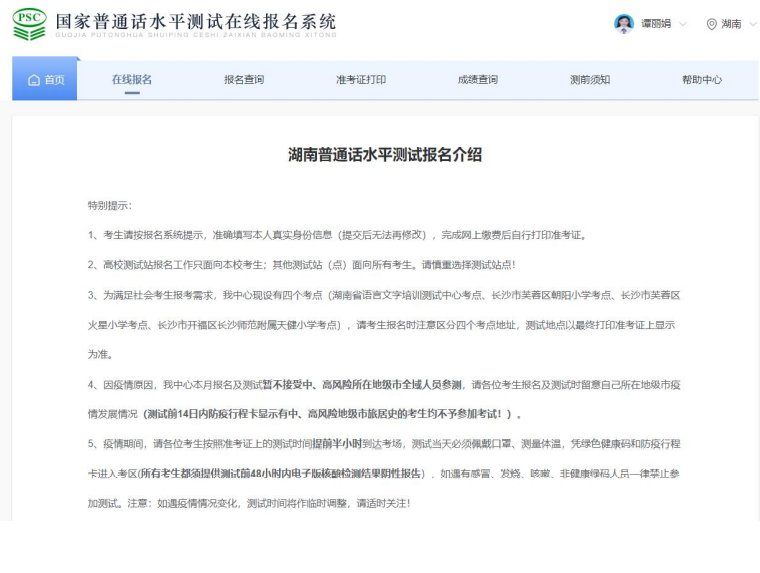The height and width of the screenshot is (573, 760).
Task: Open the user avatar picture
Action: (x=624, y=24)
